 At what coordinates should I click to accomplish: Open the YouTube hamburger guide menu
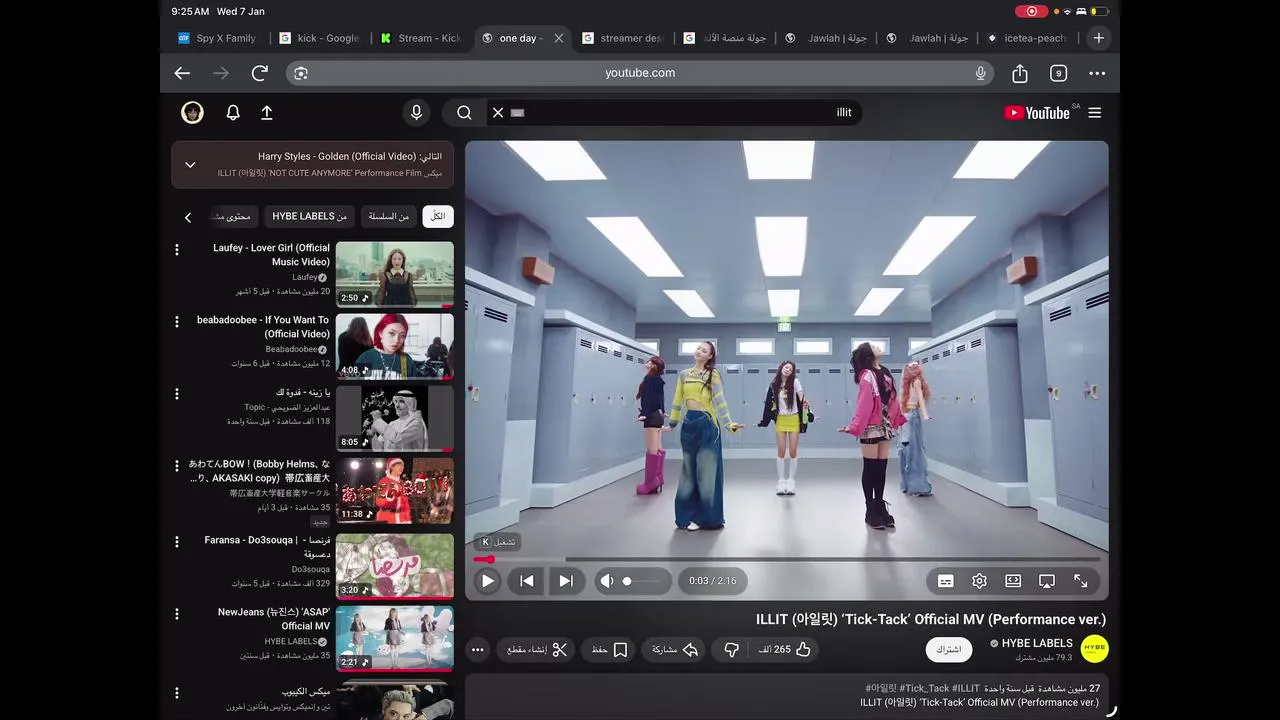point(1095,113)
